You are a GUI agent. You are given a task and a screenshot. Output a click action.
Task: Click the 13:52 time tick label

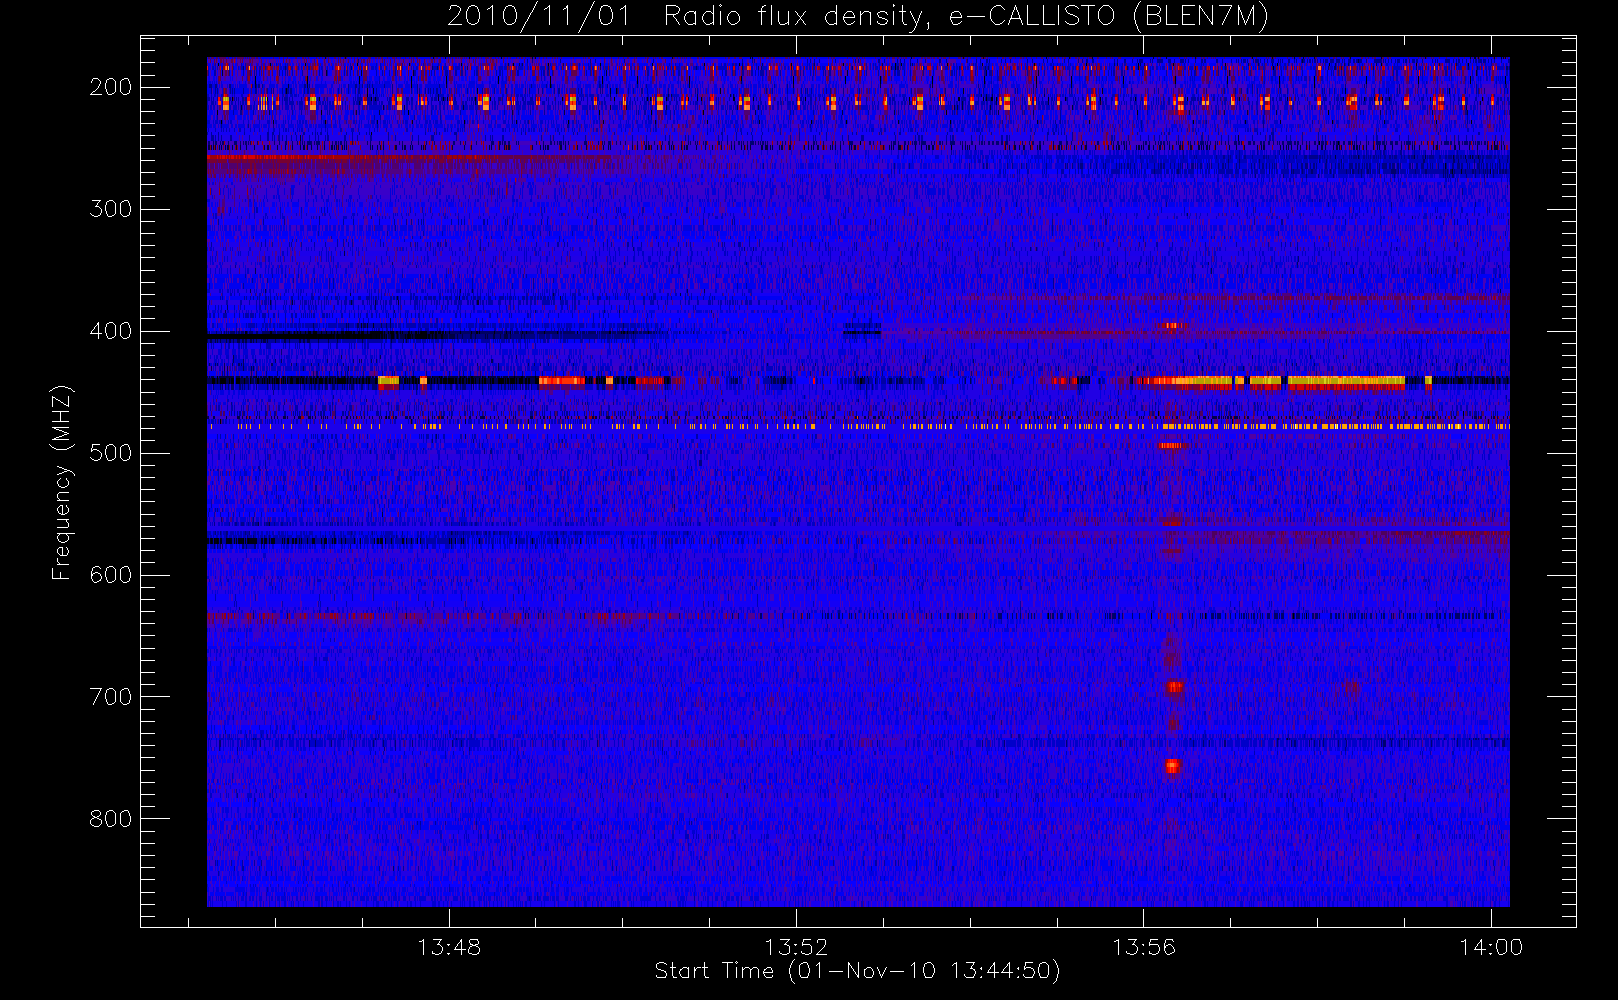pos(796,947)
